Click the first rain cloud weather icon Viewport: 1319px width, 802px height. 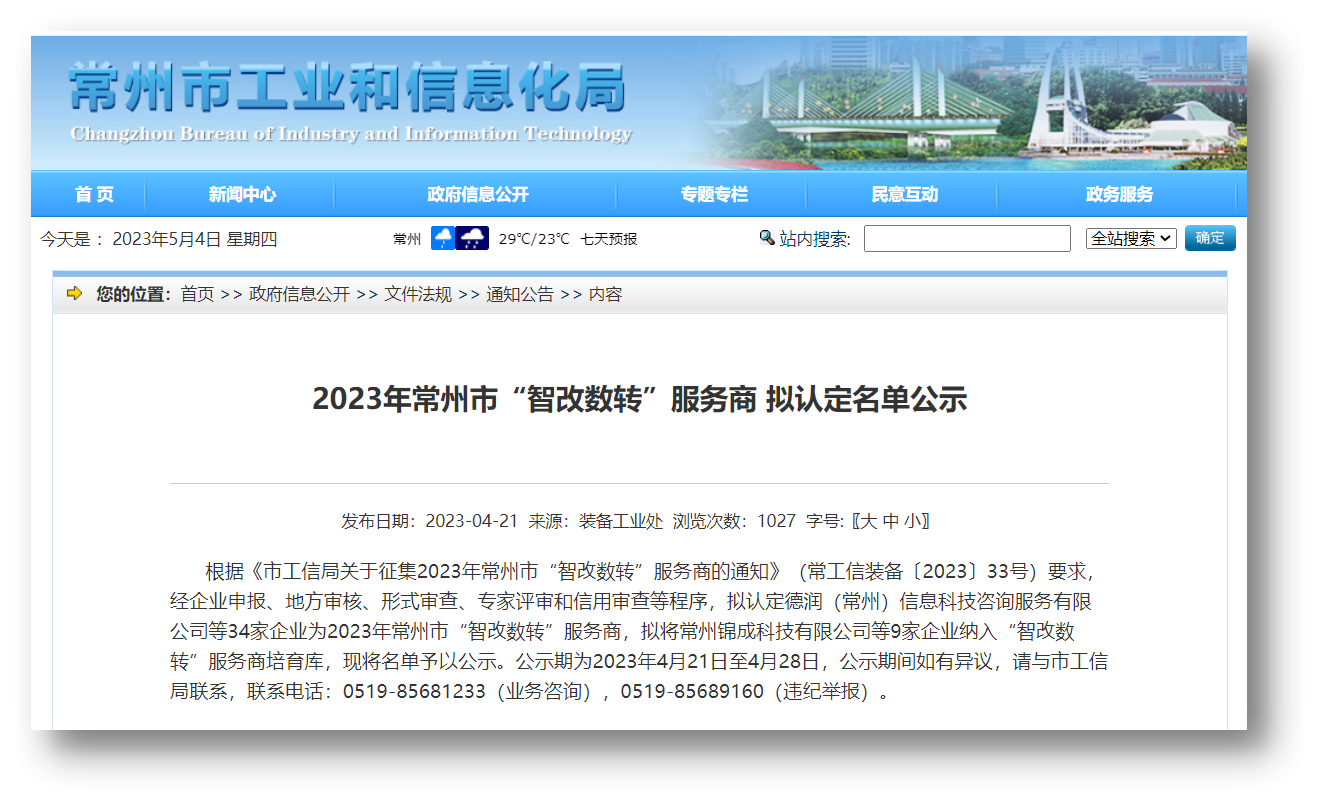pos(442,238)
